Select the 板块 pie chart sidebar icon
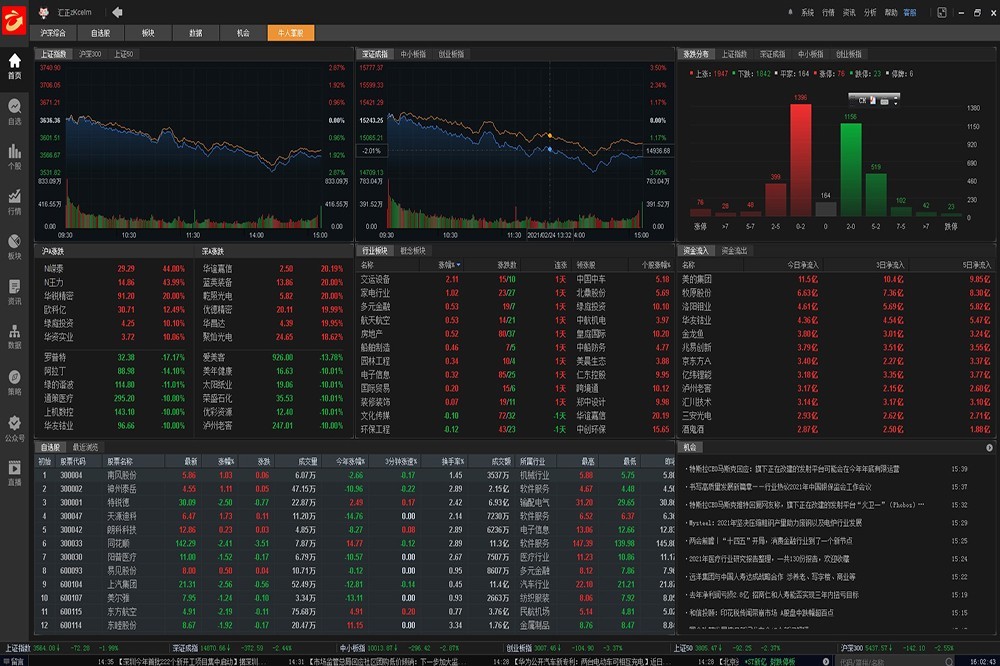 pyautogui.click(x=14, y=245)
